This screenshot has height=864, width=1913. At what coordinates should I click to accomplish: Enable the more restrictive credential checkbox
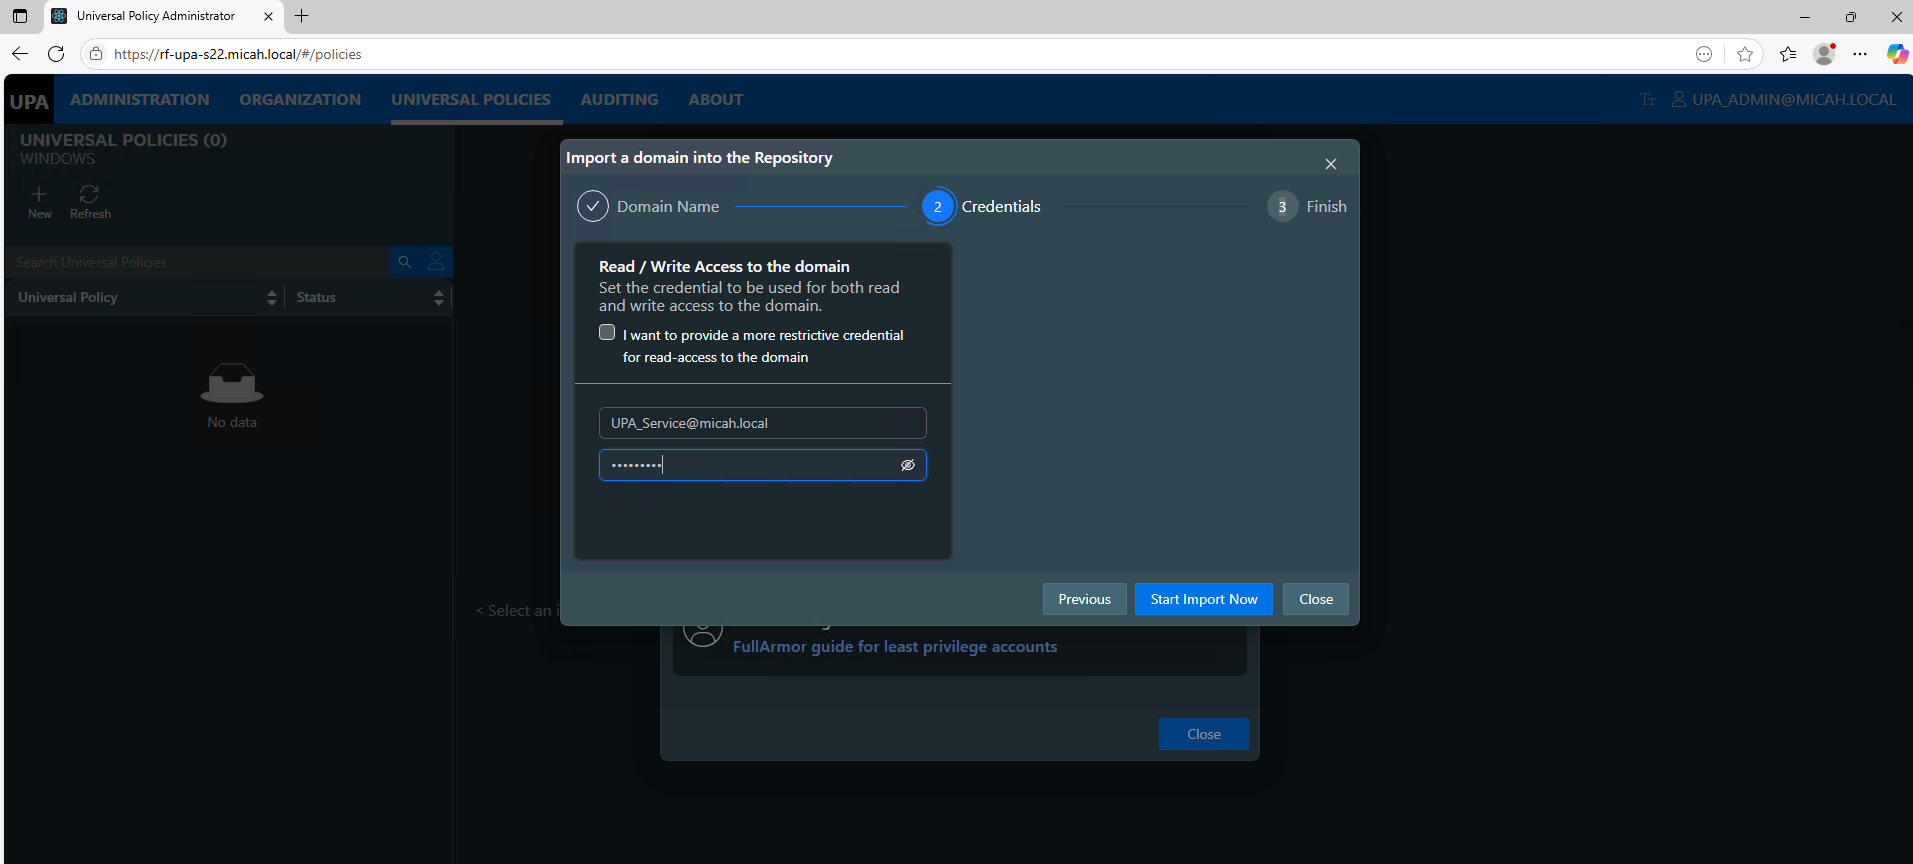pyautogui.click(x=607, y=333)
